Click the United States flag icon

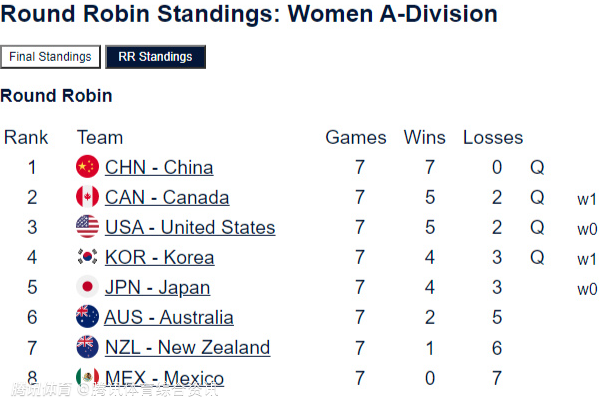pos(88,227)
